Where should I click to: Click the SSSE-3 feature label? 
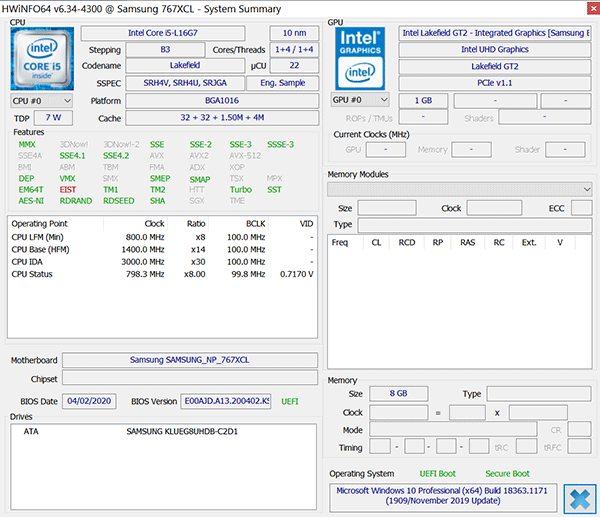click(x=280, y=145)
